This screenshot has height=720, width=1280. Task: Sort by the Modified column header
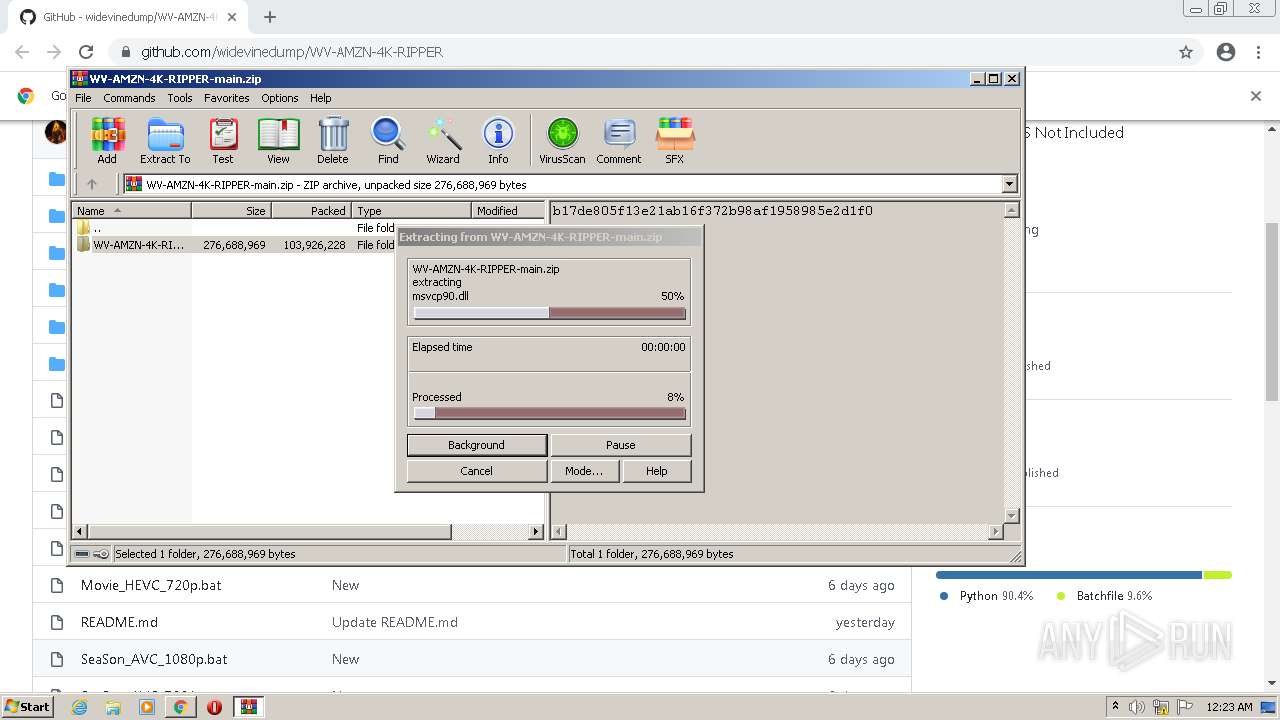coord(508,211)
